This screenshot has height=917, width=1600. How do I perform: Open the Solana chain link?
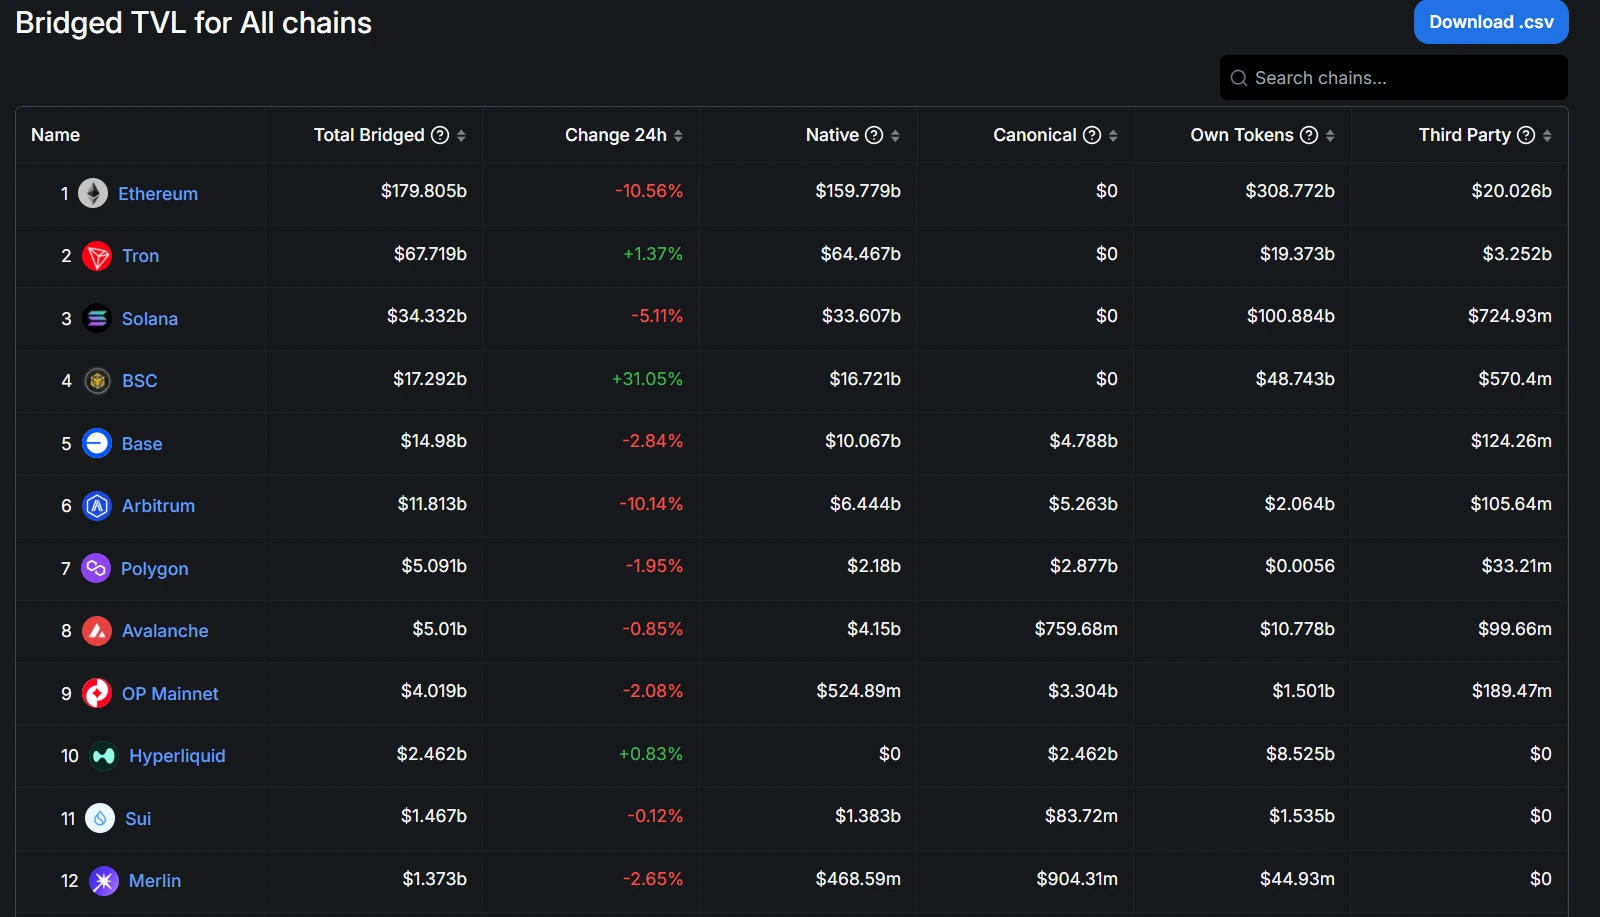pos(150,319)
